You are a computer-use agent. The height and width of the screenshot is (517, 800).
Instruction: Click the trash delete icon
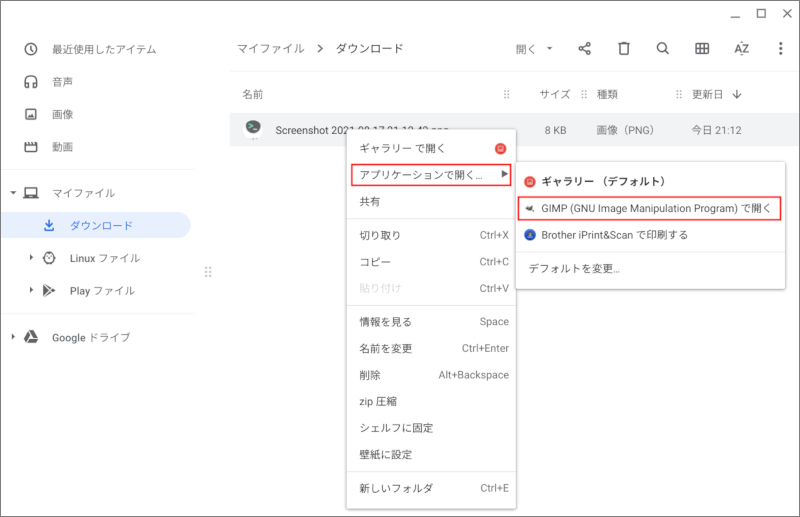point(624,48)
